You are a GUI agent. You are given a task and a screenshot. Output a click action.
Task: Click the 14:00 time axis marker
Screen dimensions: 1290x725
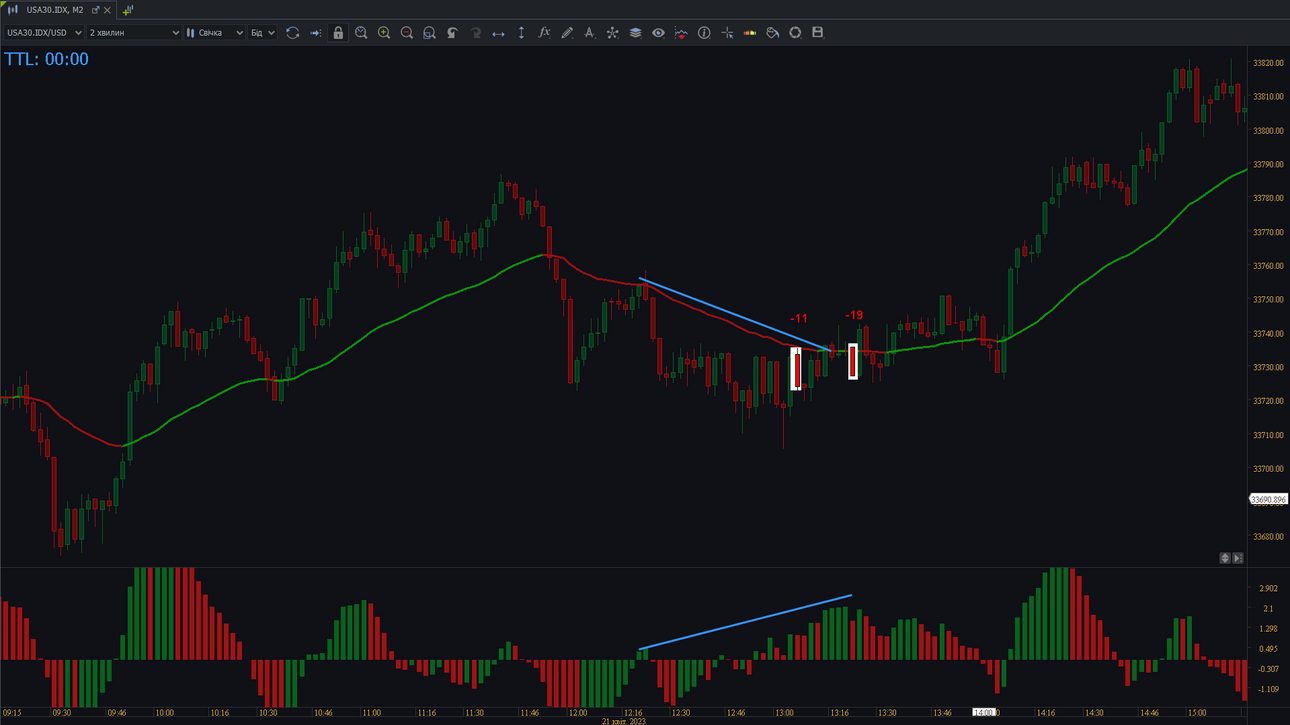tap(984, 713)
